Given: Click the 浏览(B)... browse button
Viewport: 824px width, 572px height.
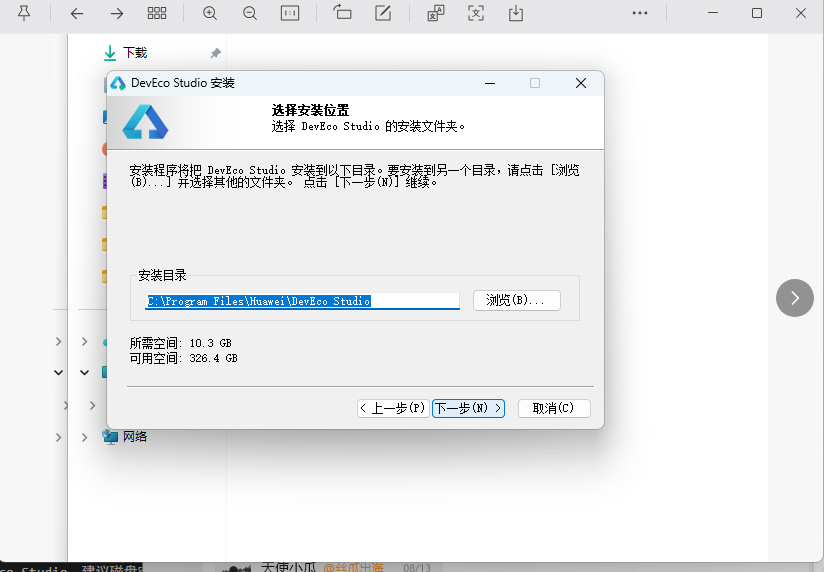Looking at the screenshot, I should pos(517,301).
